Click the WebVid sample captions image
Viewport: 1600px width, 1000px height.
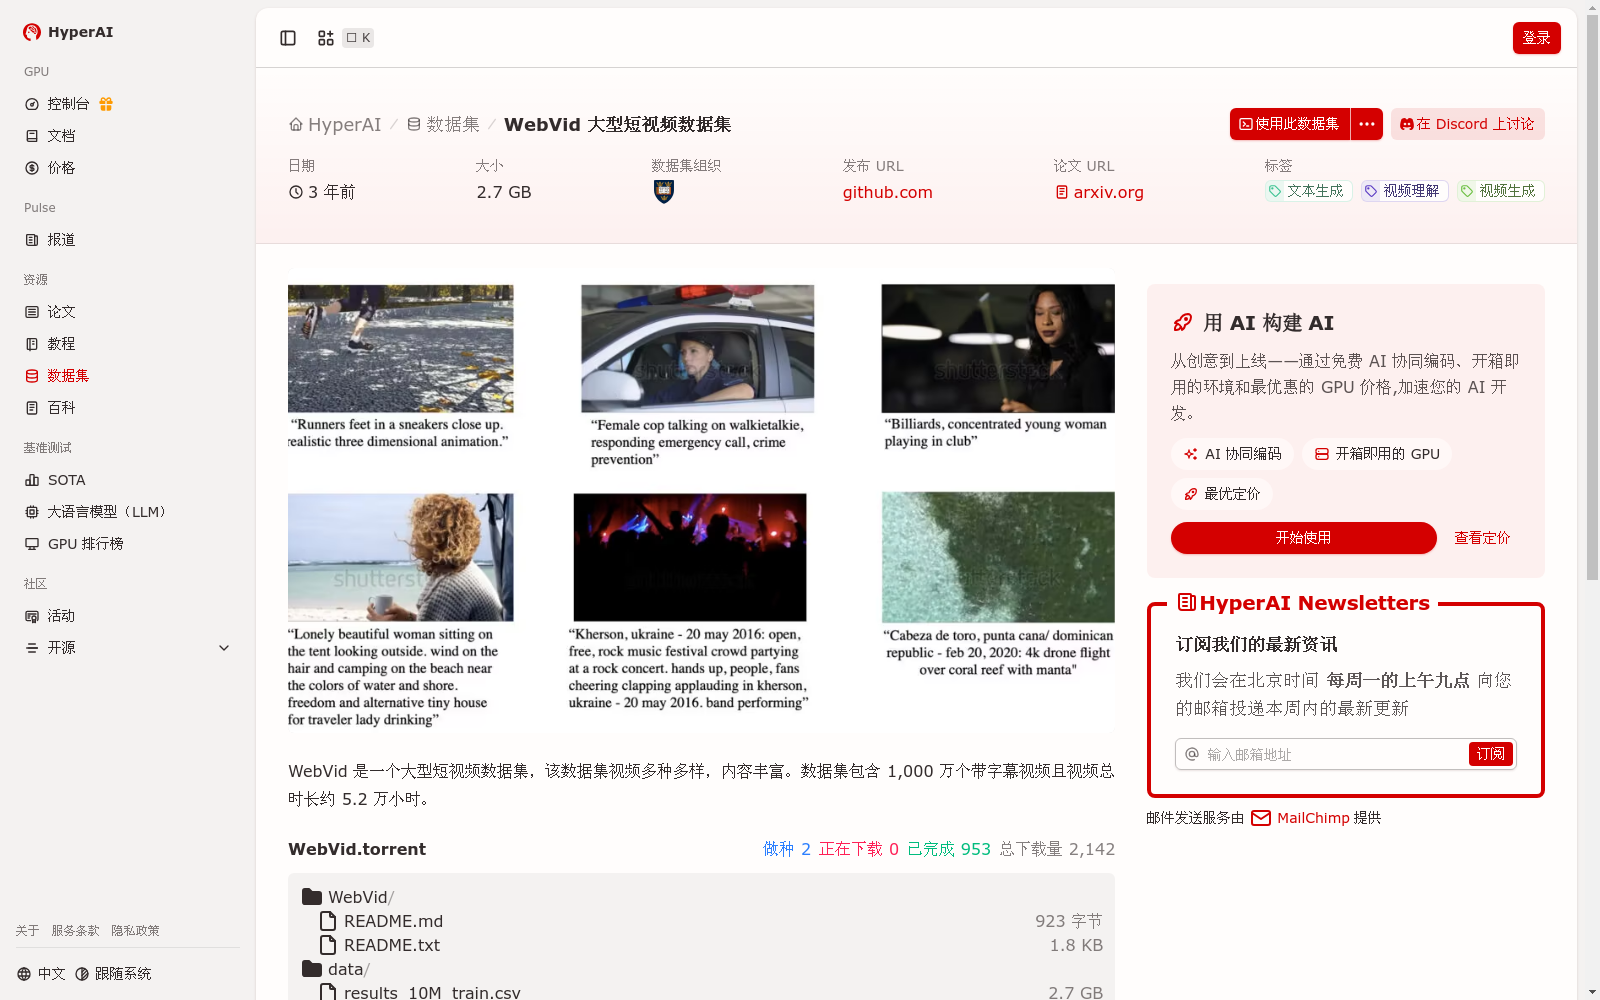pyautogui.click(x=701, y=504)
